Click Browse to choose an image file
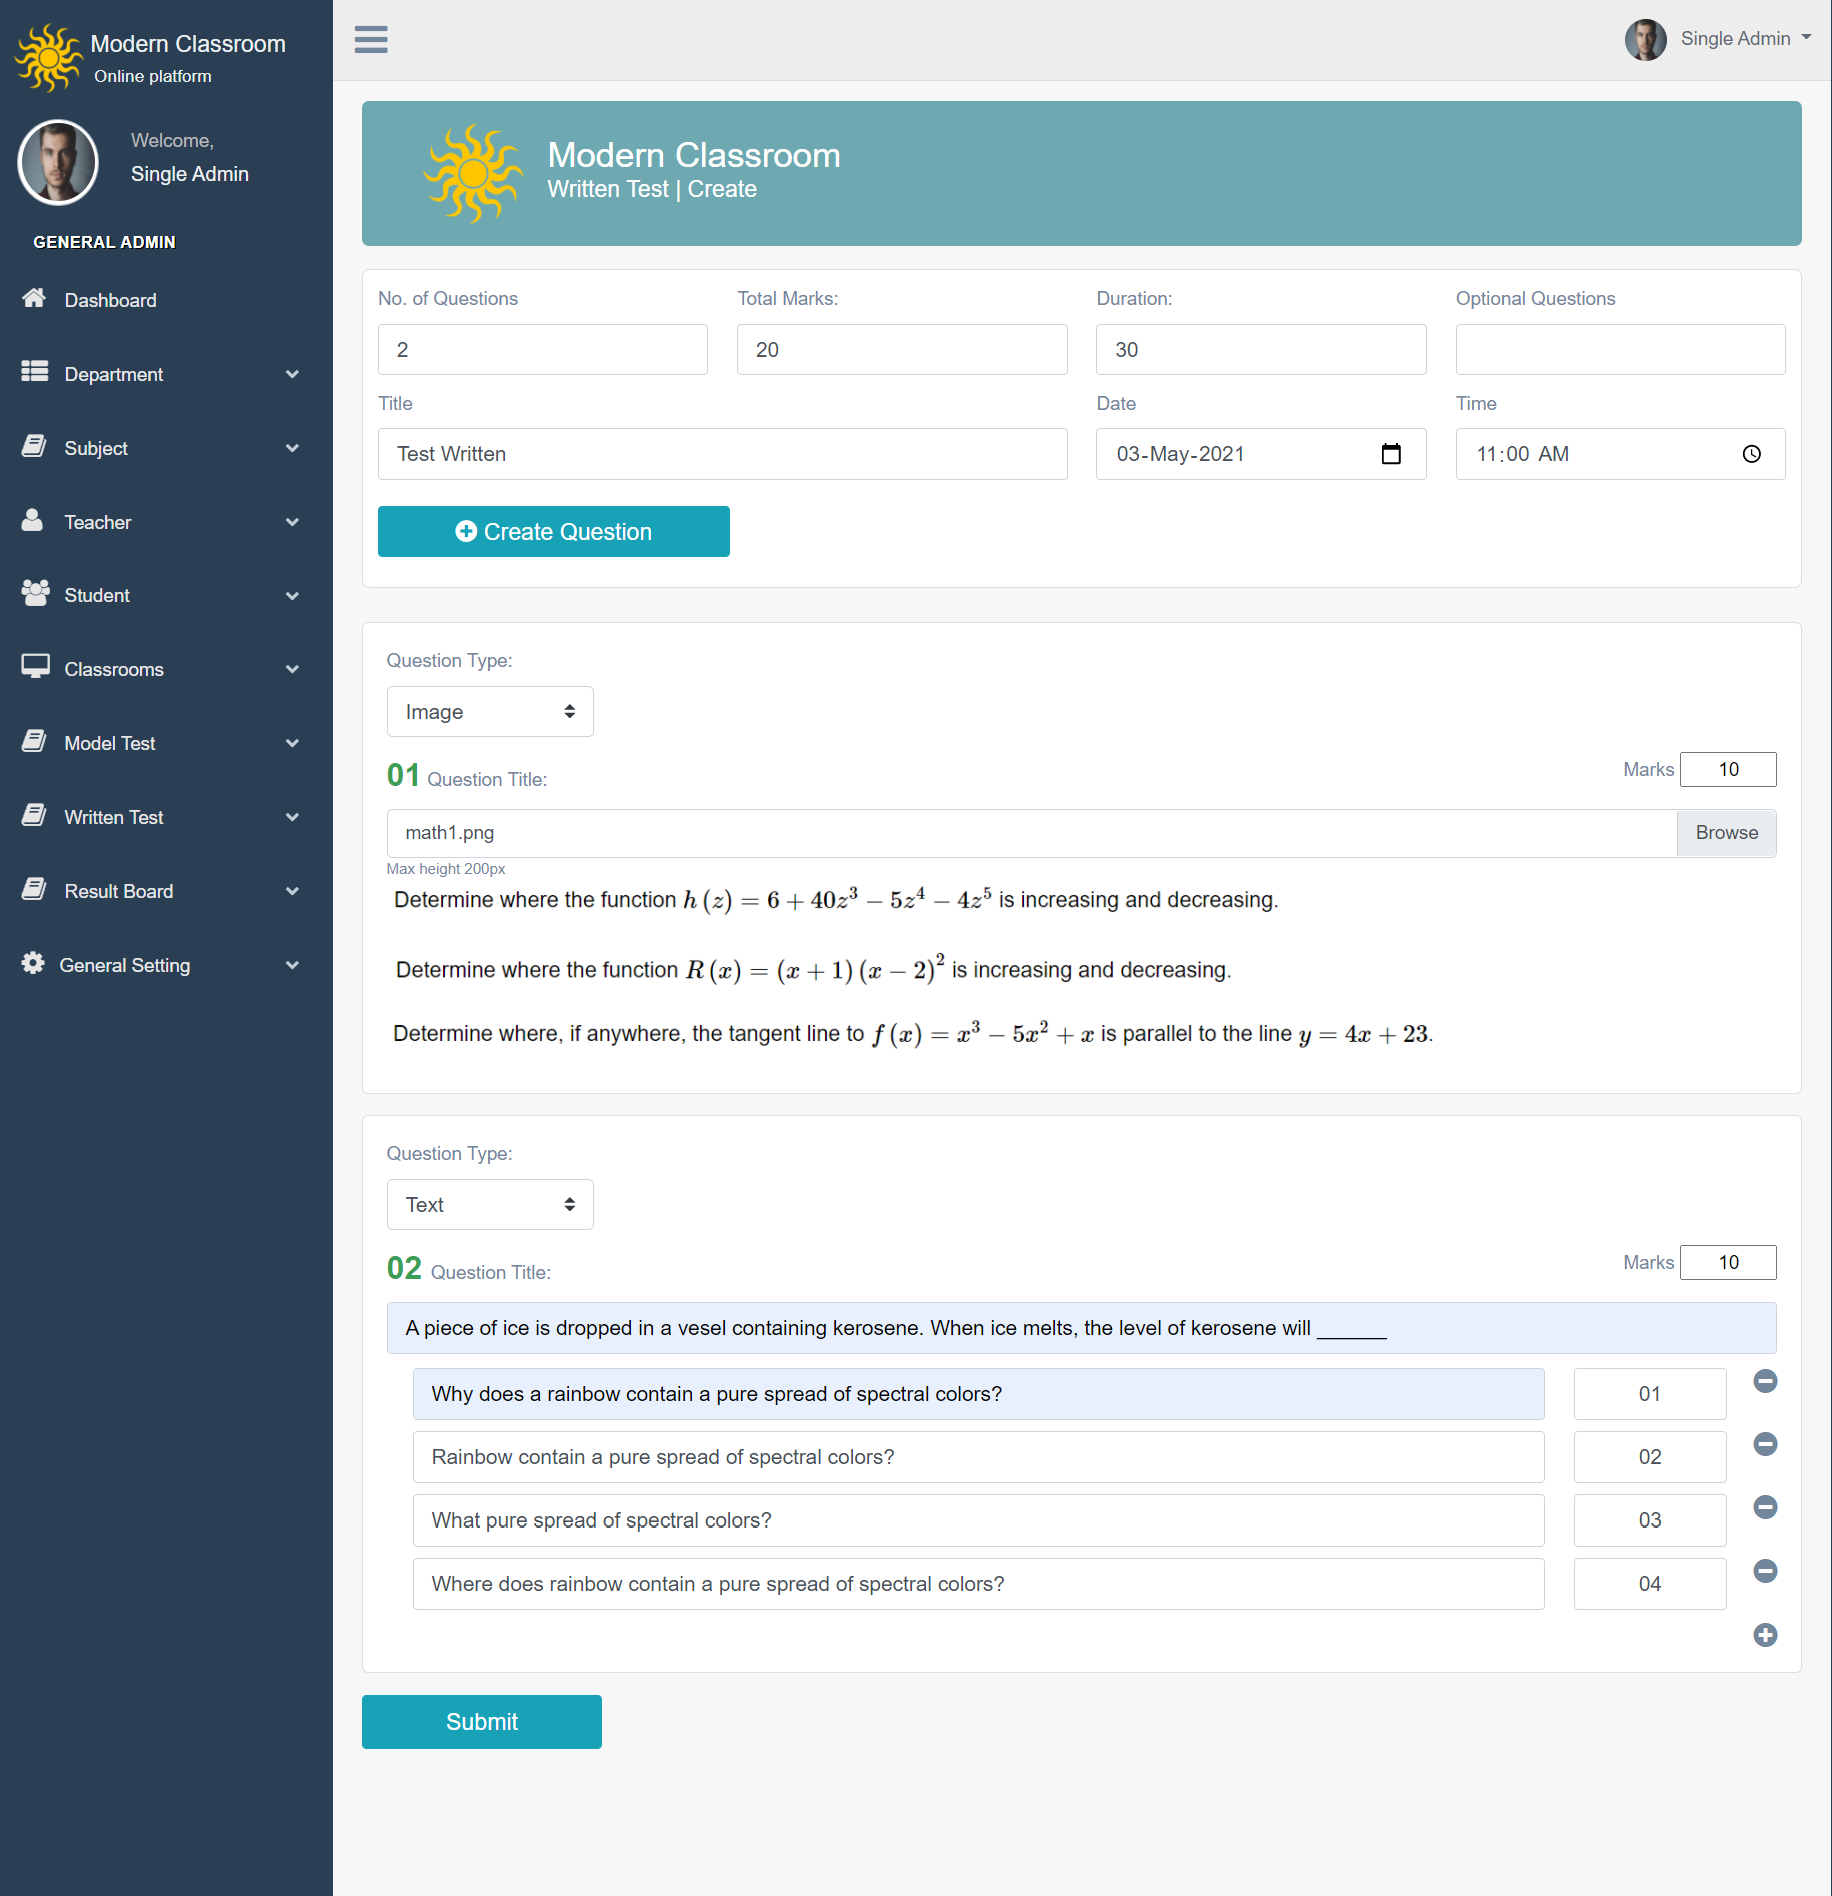 [1726, 833]
